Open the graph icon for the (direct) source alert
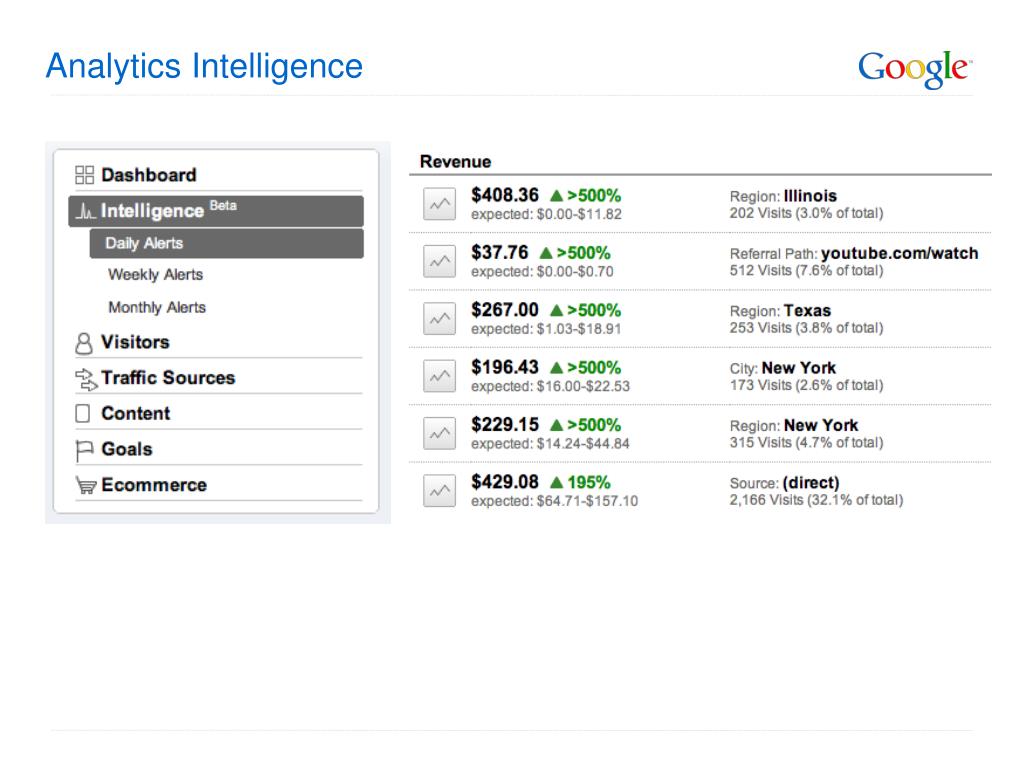Image resolution: width=1024 pixels, height=768 pixels. click(440, 491)
